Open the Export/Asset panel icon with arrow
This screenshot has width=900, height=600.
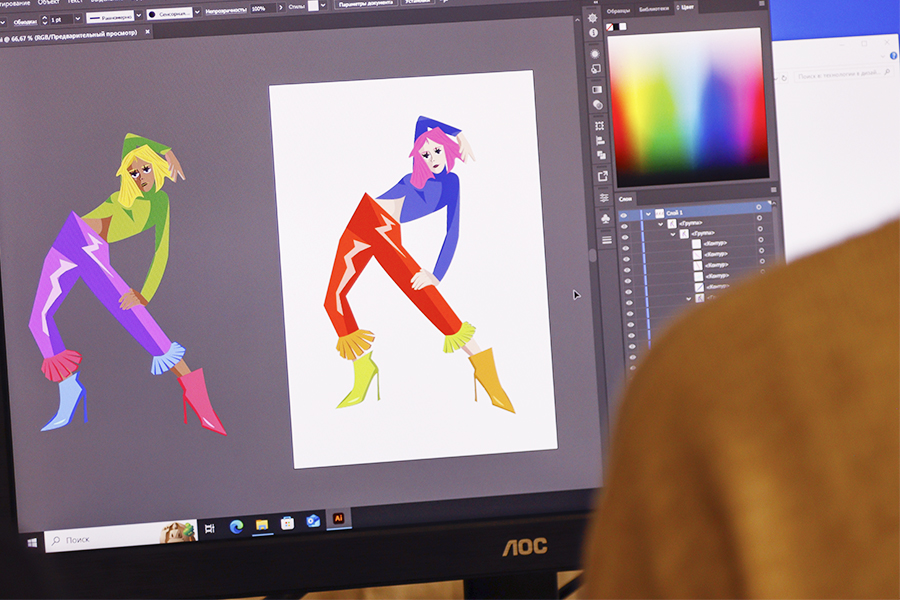602,176
